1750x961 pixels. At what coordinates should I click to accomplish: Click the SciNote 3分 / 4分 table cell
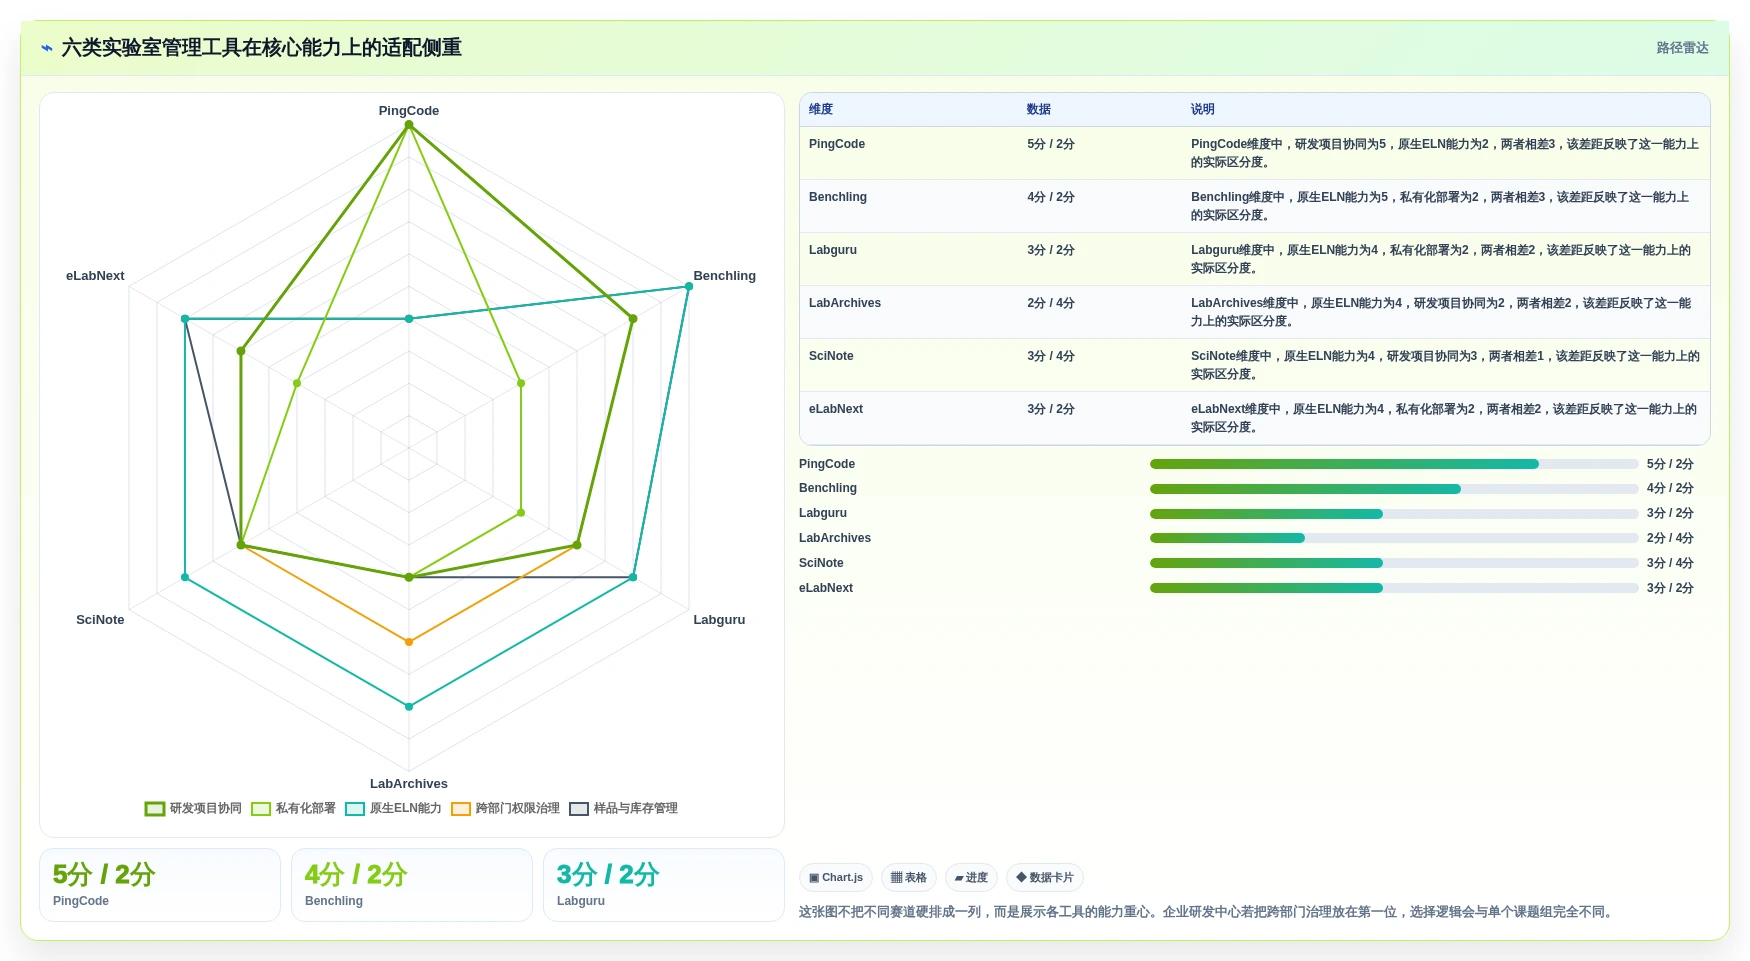click(1051, 356)
